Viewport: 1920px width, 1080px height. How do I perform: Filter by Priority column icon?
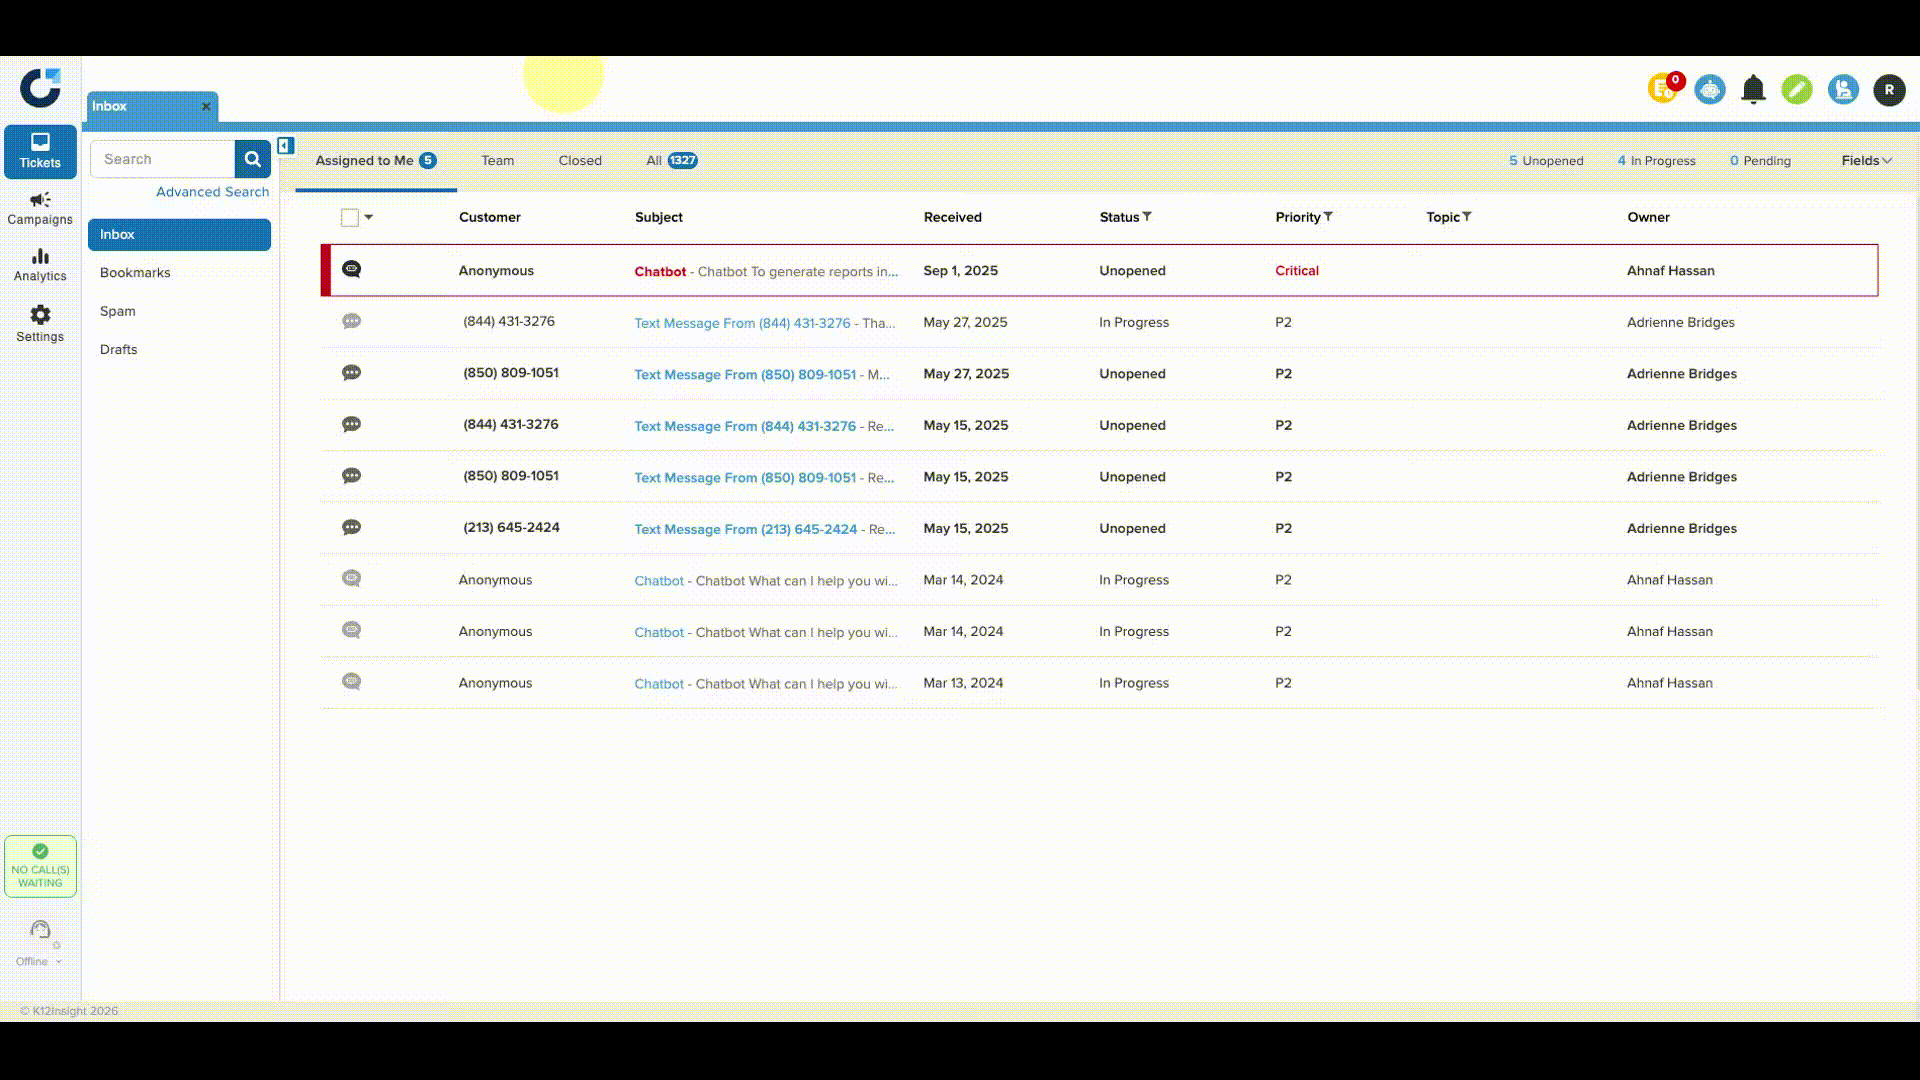click(x=1328, y=217)
